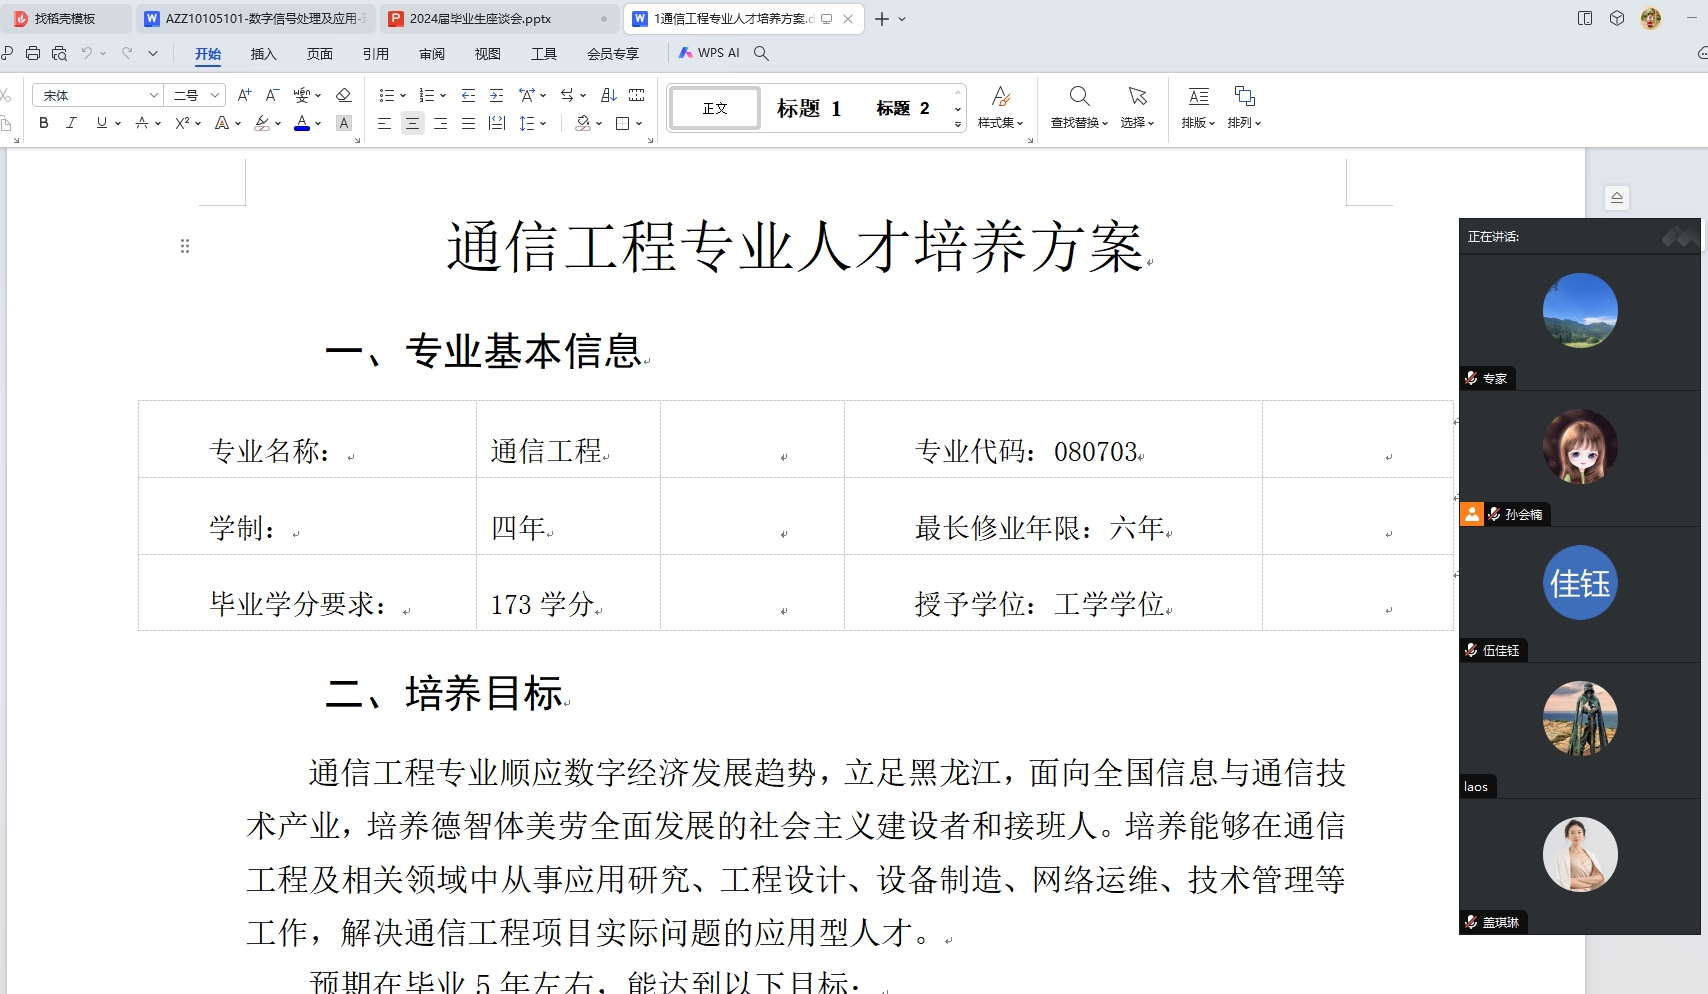Apply the 标题 1 style
The height and width of the screenshot is (994, 1708).
coord(809,108)
